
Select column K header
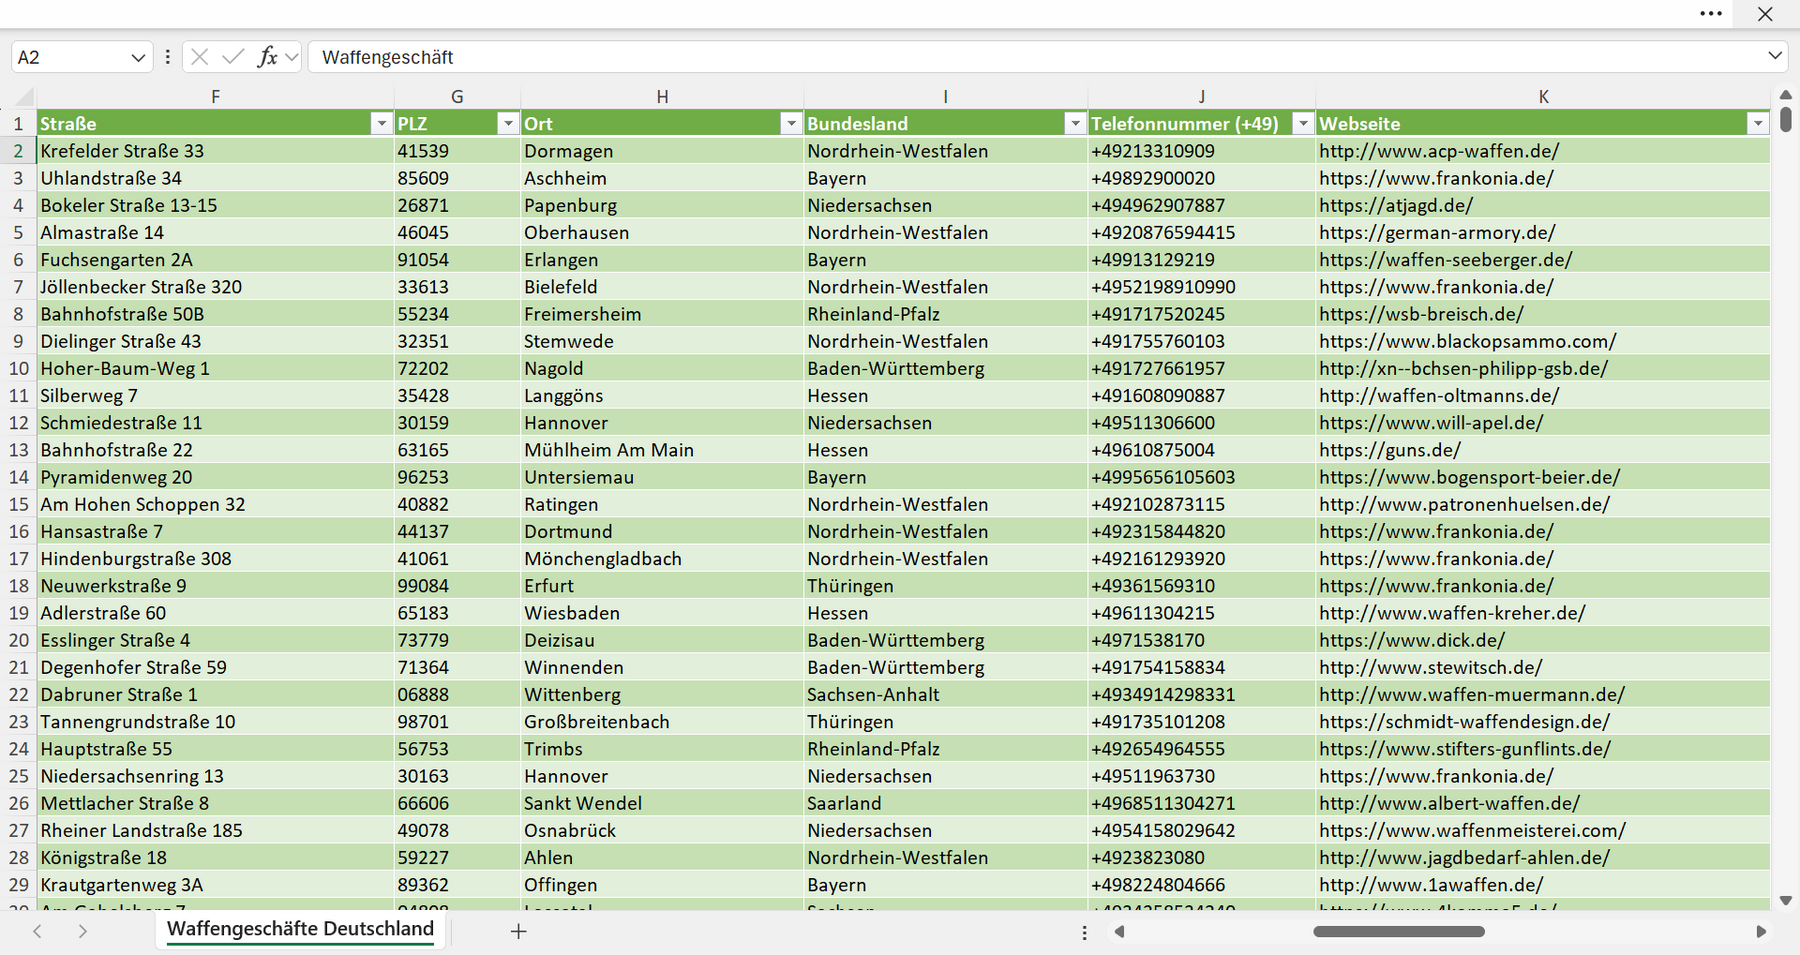1543,97
